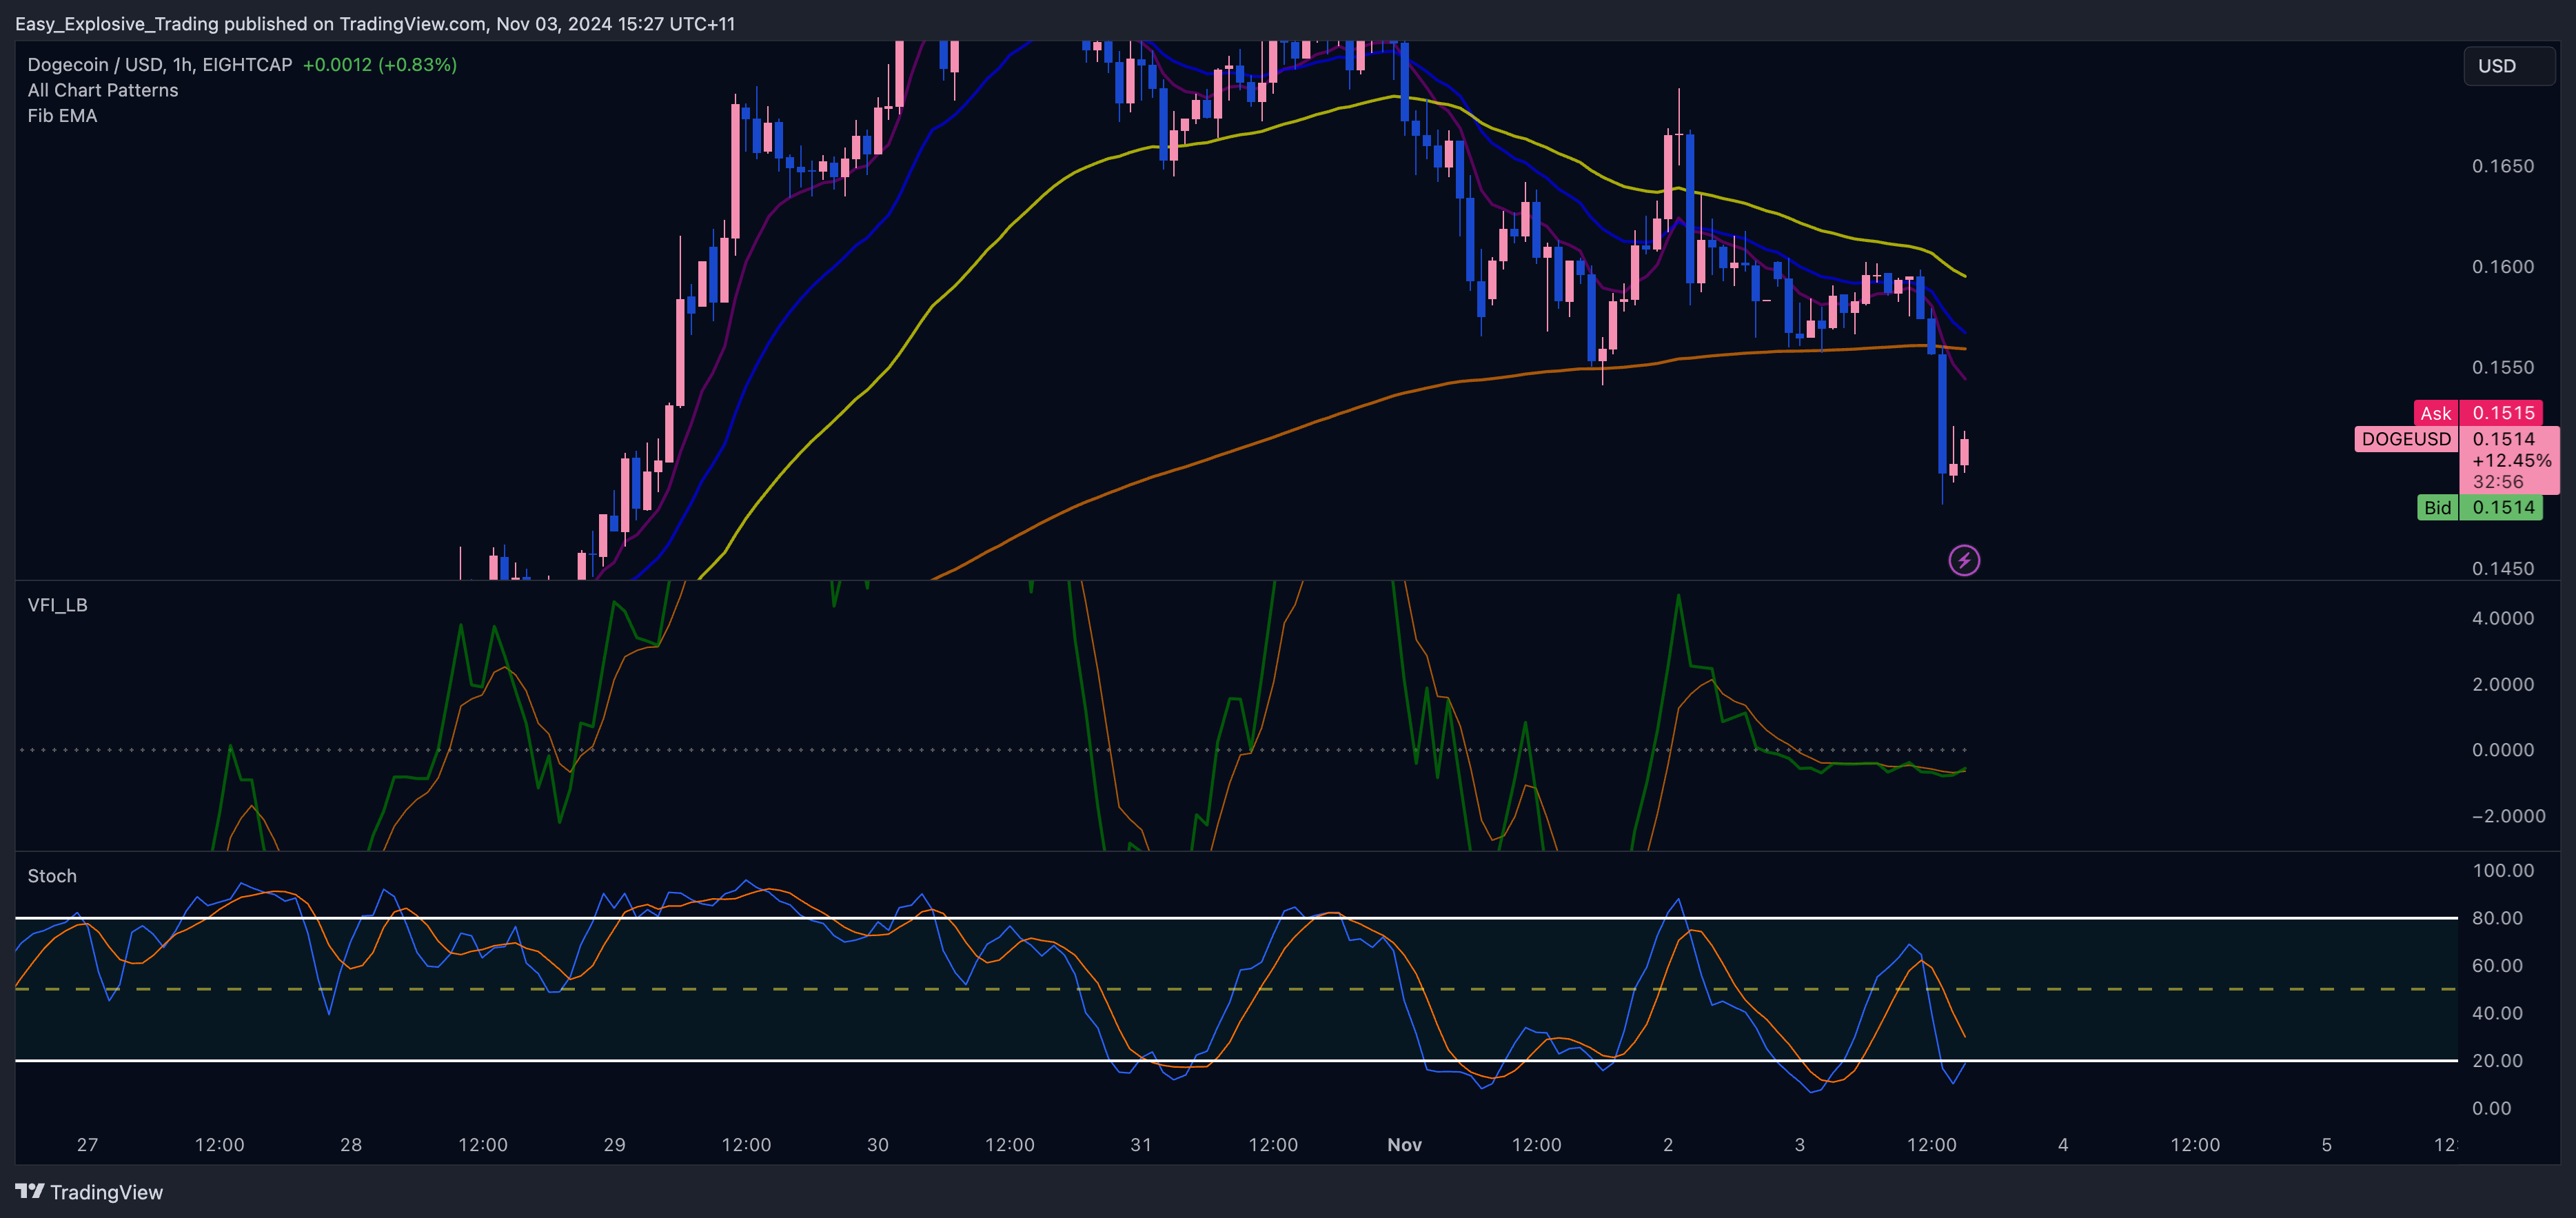Click the +12.45% change in price tag
The height and width of the screenshot is (1218, 2576).
[x=2511, y=461]
